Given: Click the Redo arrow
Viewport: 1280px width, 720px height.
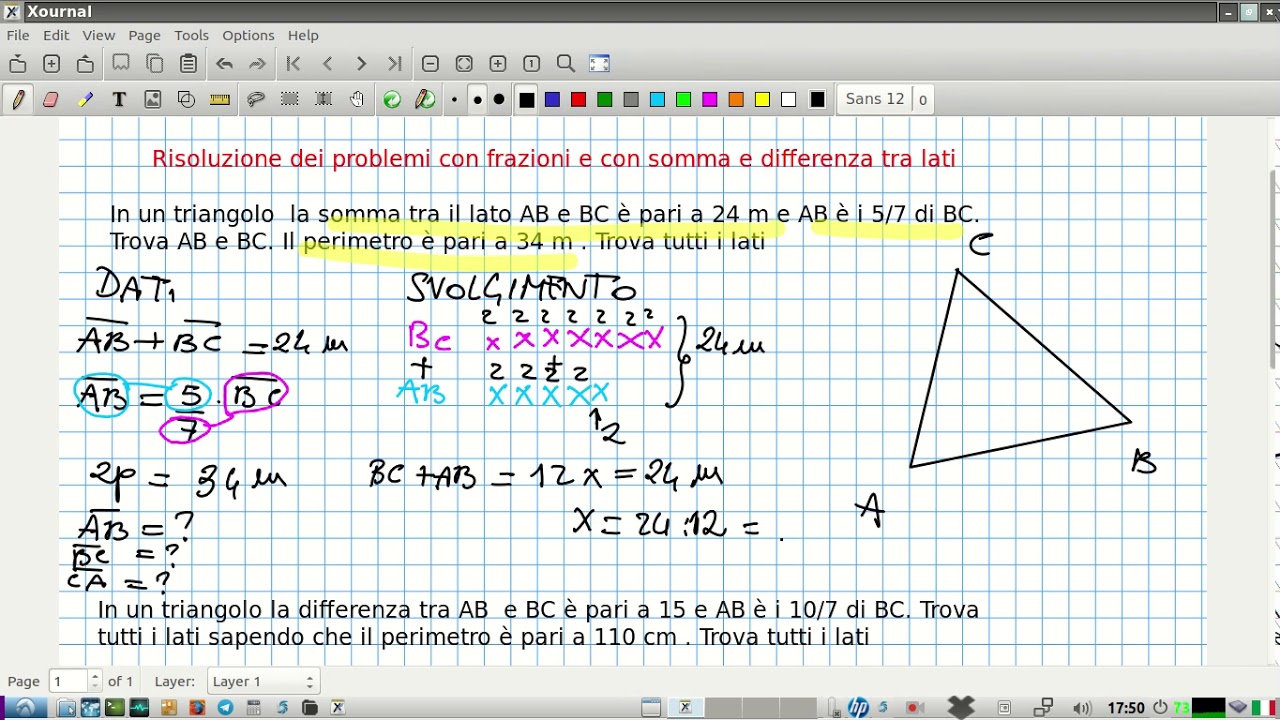Looking at the screenshot, I should click(258, 64).
